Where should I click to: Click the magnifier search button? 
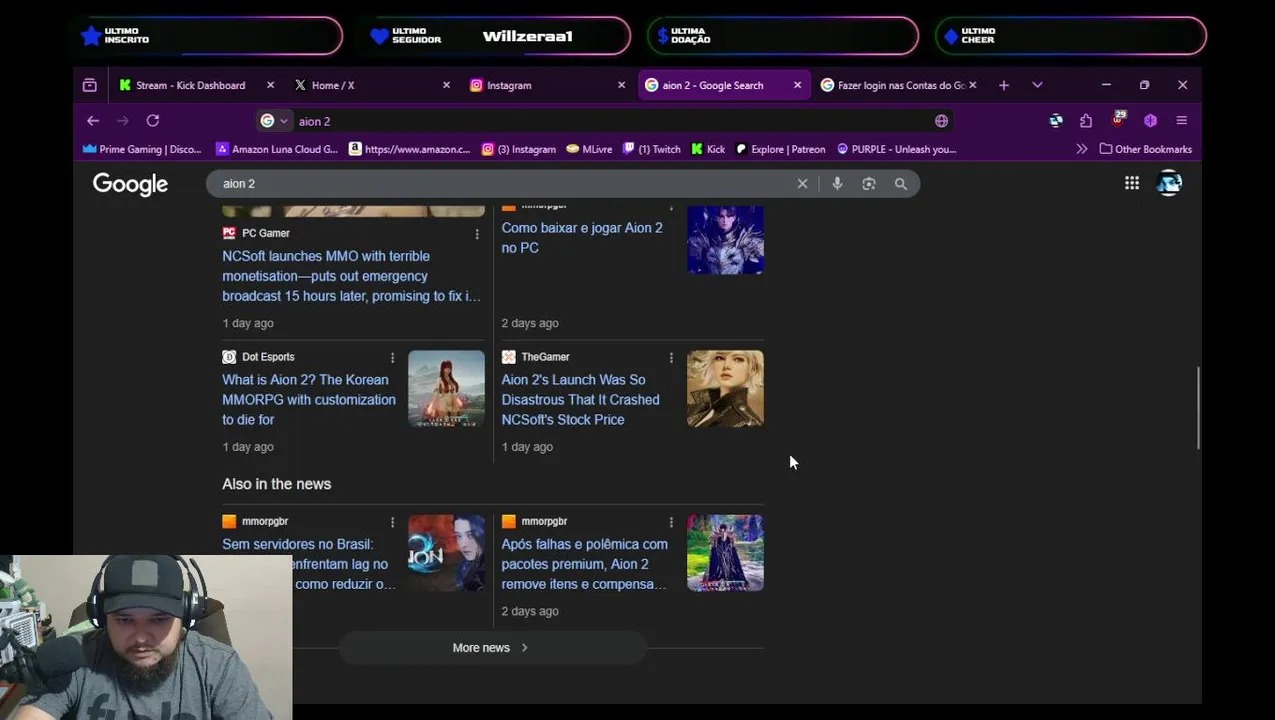901,184
